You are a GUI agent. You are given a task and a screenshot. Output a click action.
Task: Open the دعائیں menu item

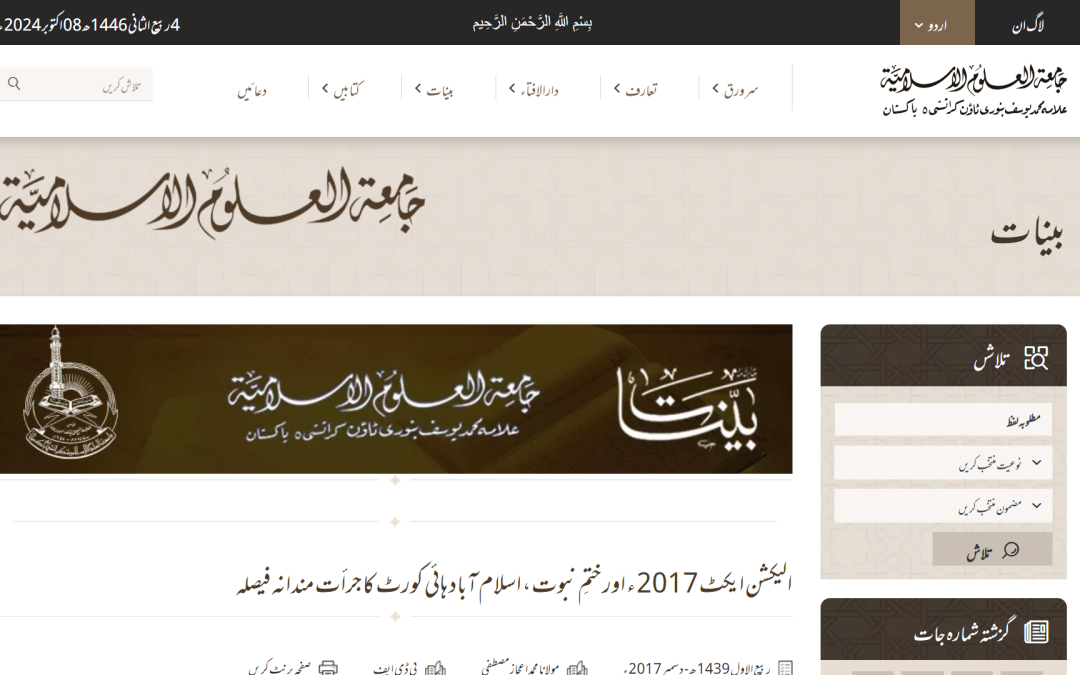[x=252, y=91]
